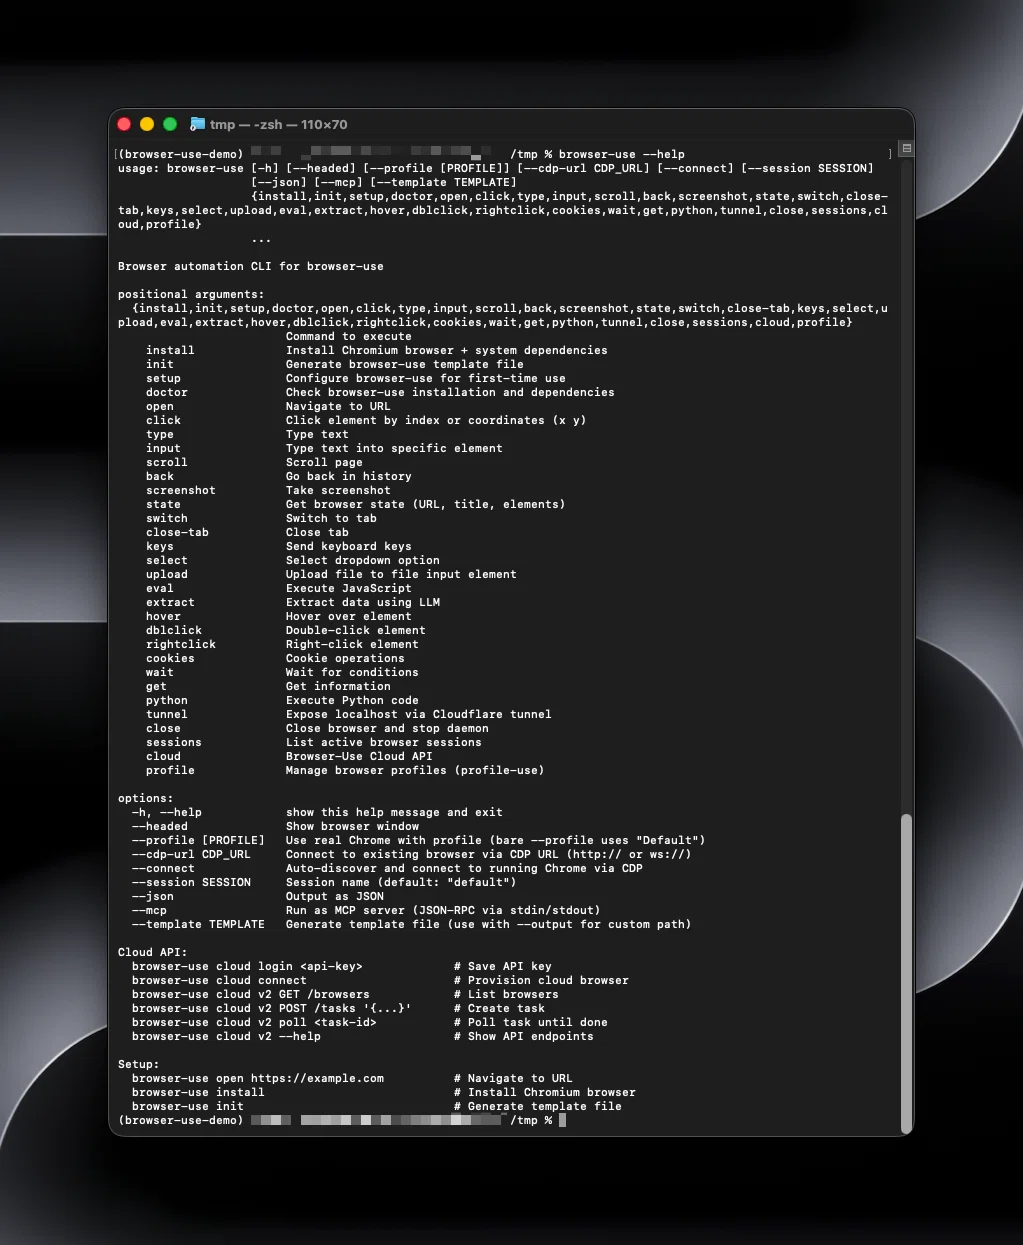Click 'Check browser-use installation and dependencies'
This screenshot has height=1245, width=1023.
pos(450,392)
